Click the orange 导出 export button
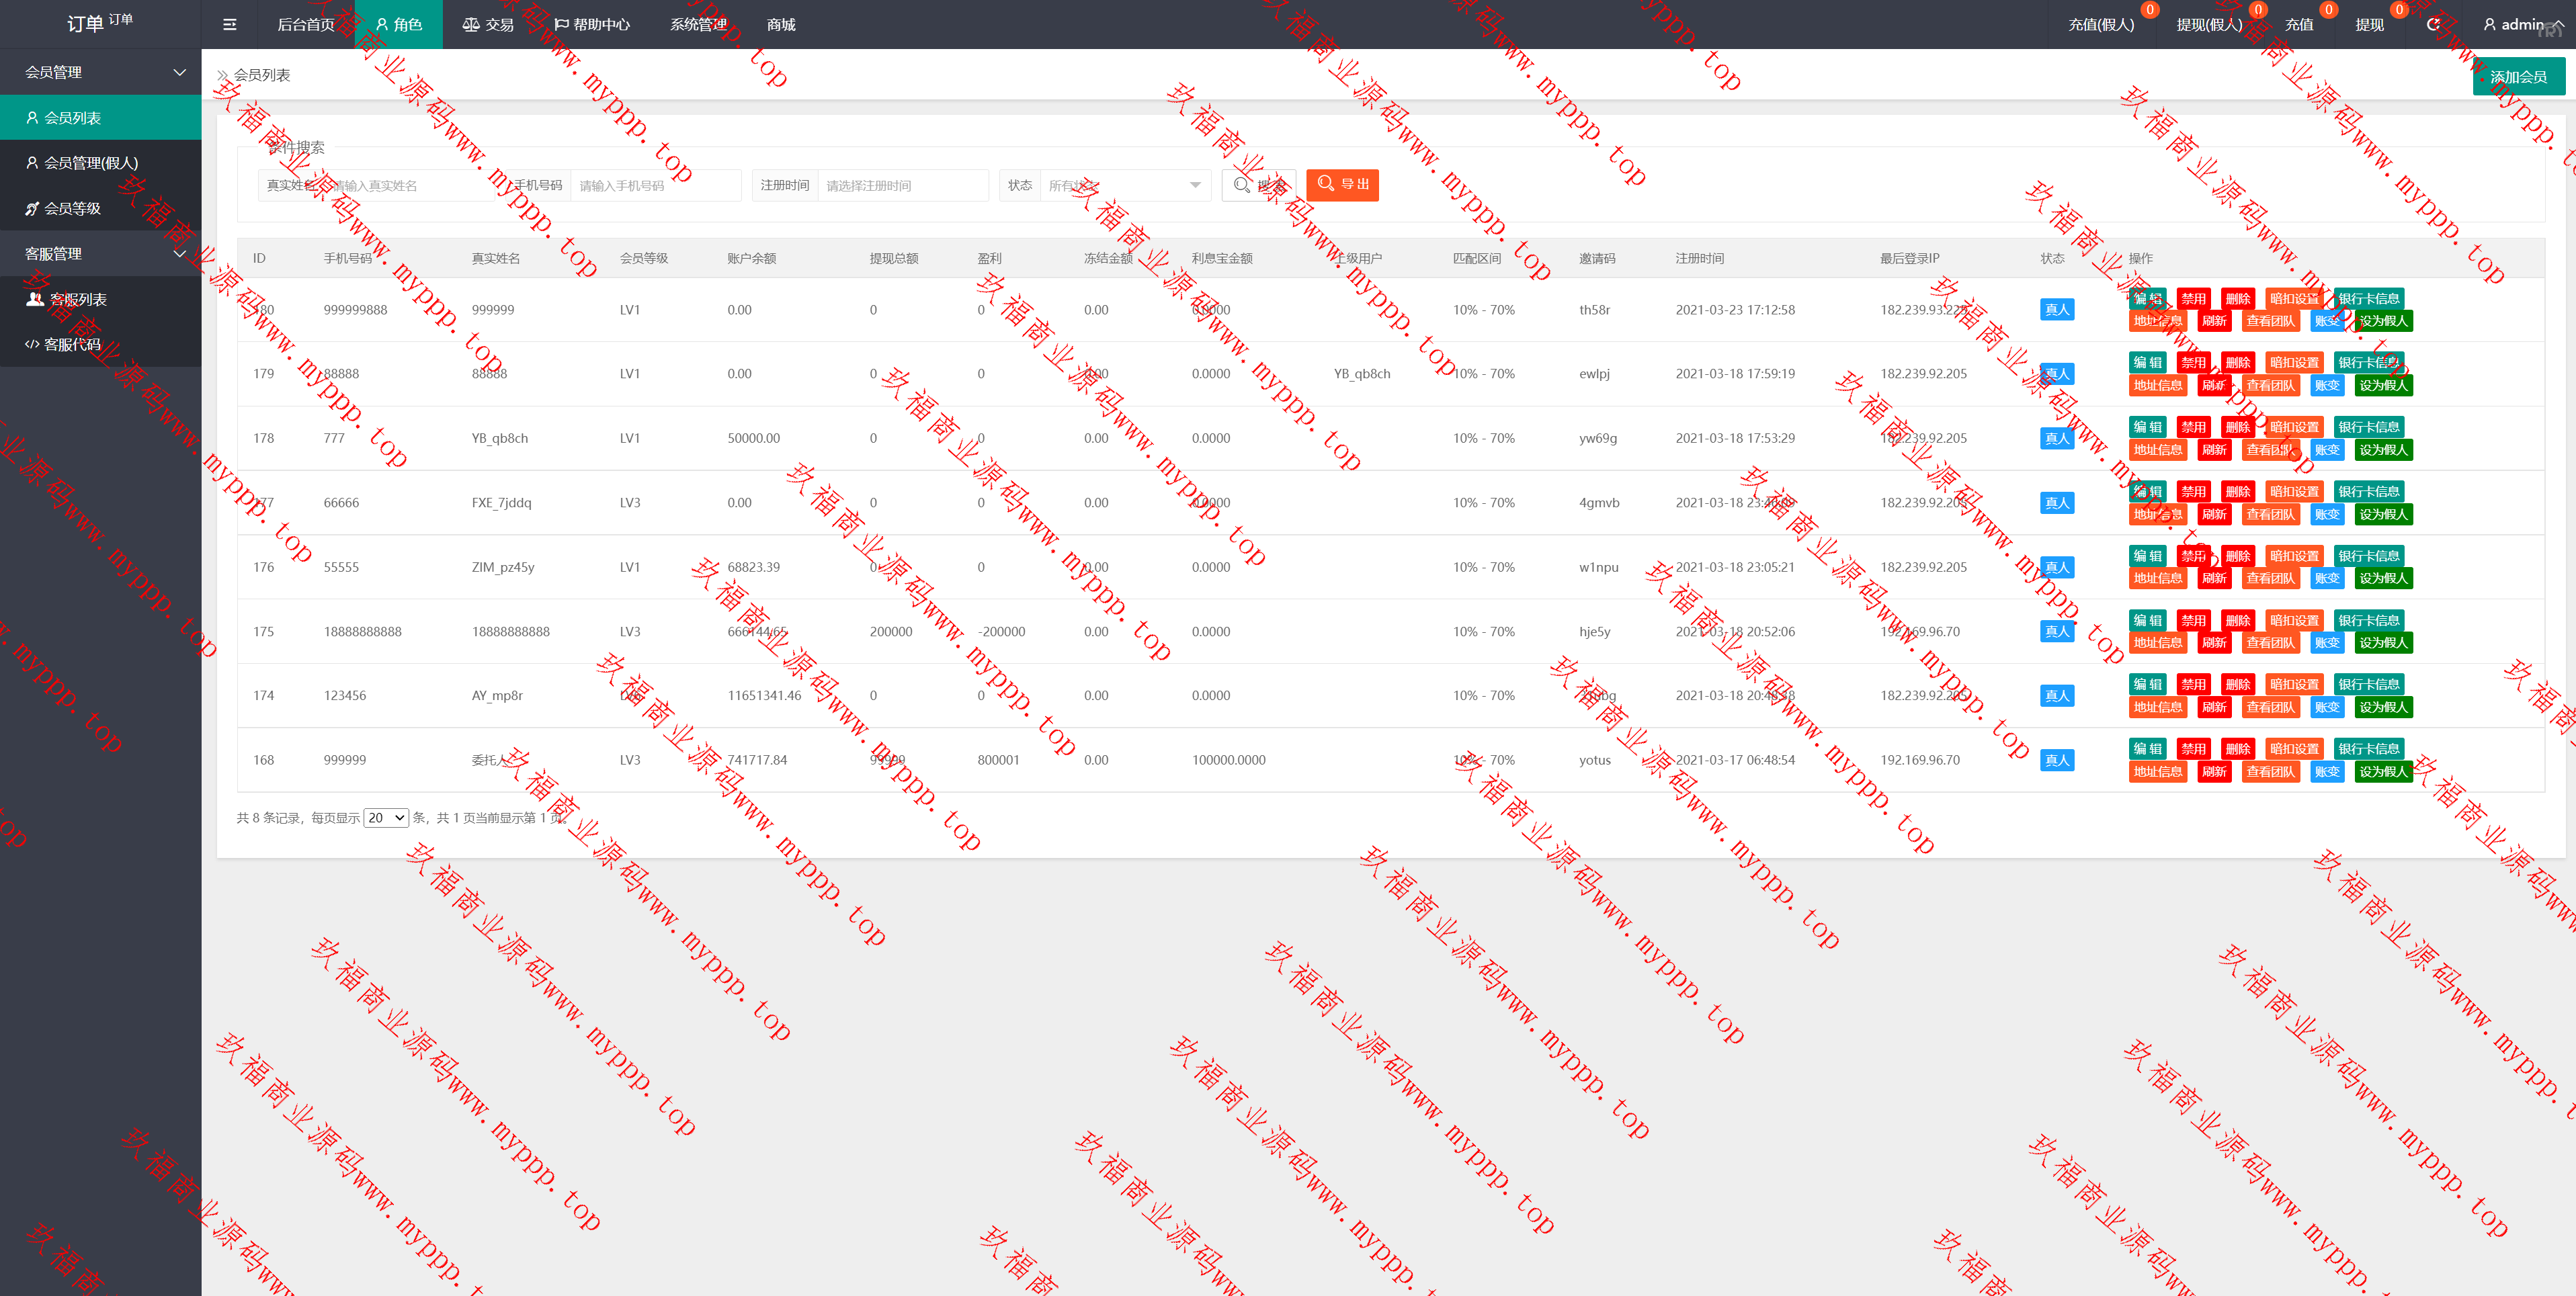The image size is (2576, 1296). 1342,185
